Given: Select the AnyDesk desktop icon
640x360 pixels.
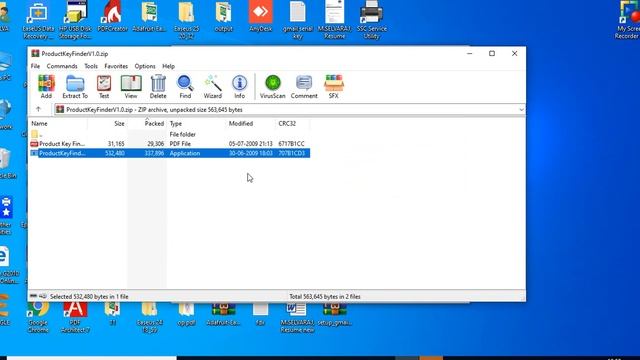Looking at the screenshot, I should (260, 17).
